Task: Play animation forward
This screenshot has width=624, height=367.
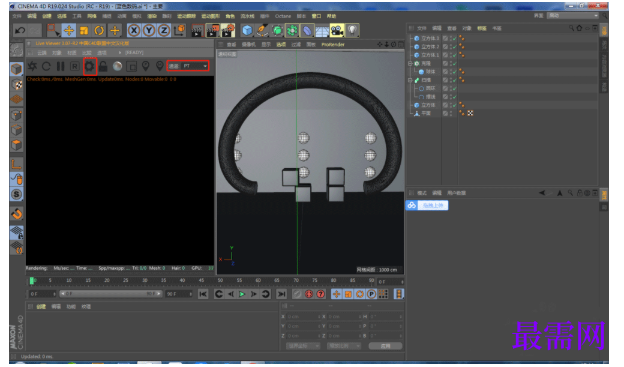Action: [242, 294]
